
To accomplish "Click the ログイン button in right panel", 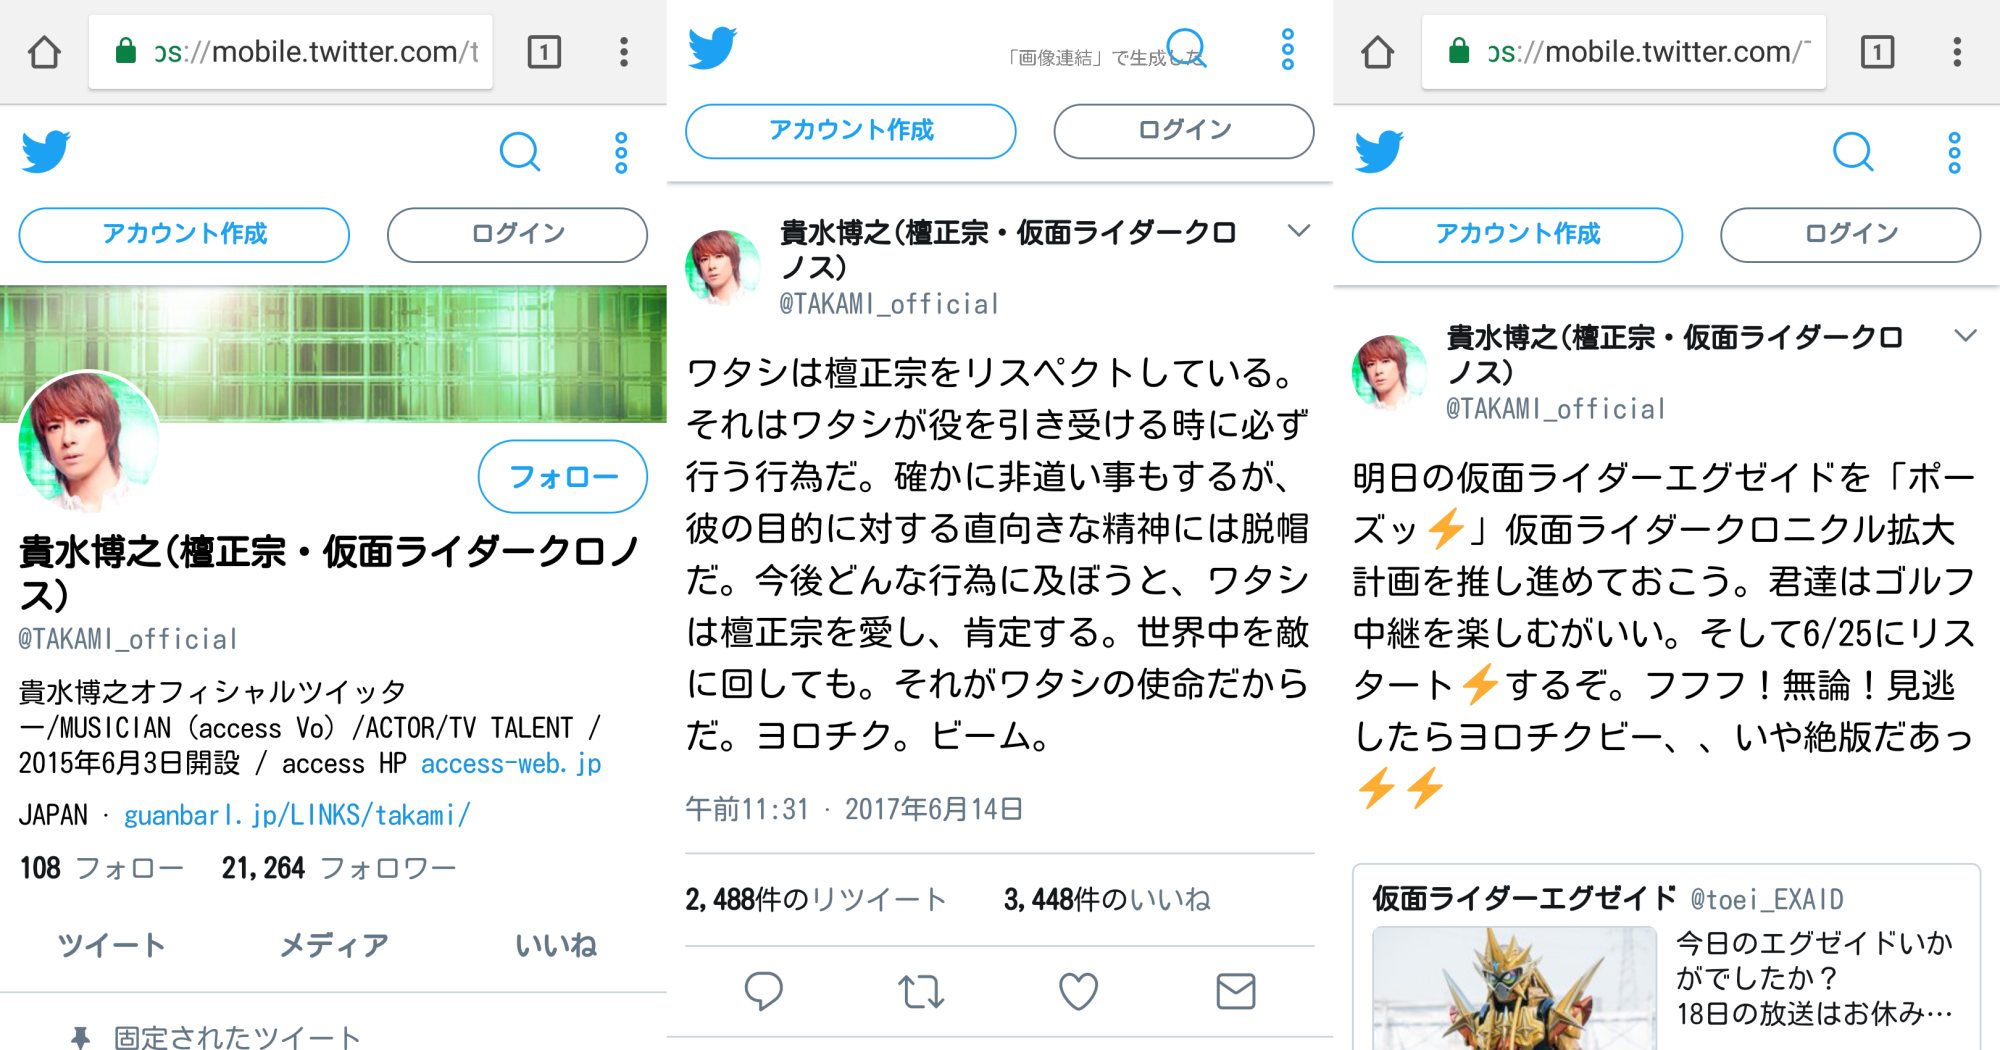I will (1850, 234).
